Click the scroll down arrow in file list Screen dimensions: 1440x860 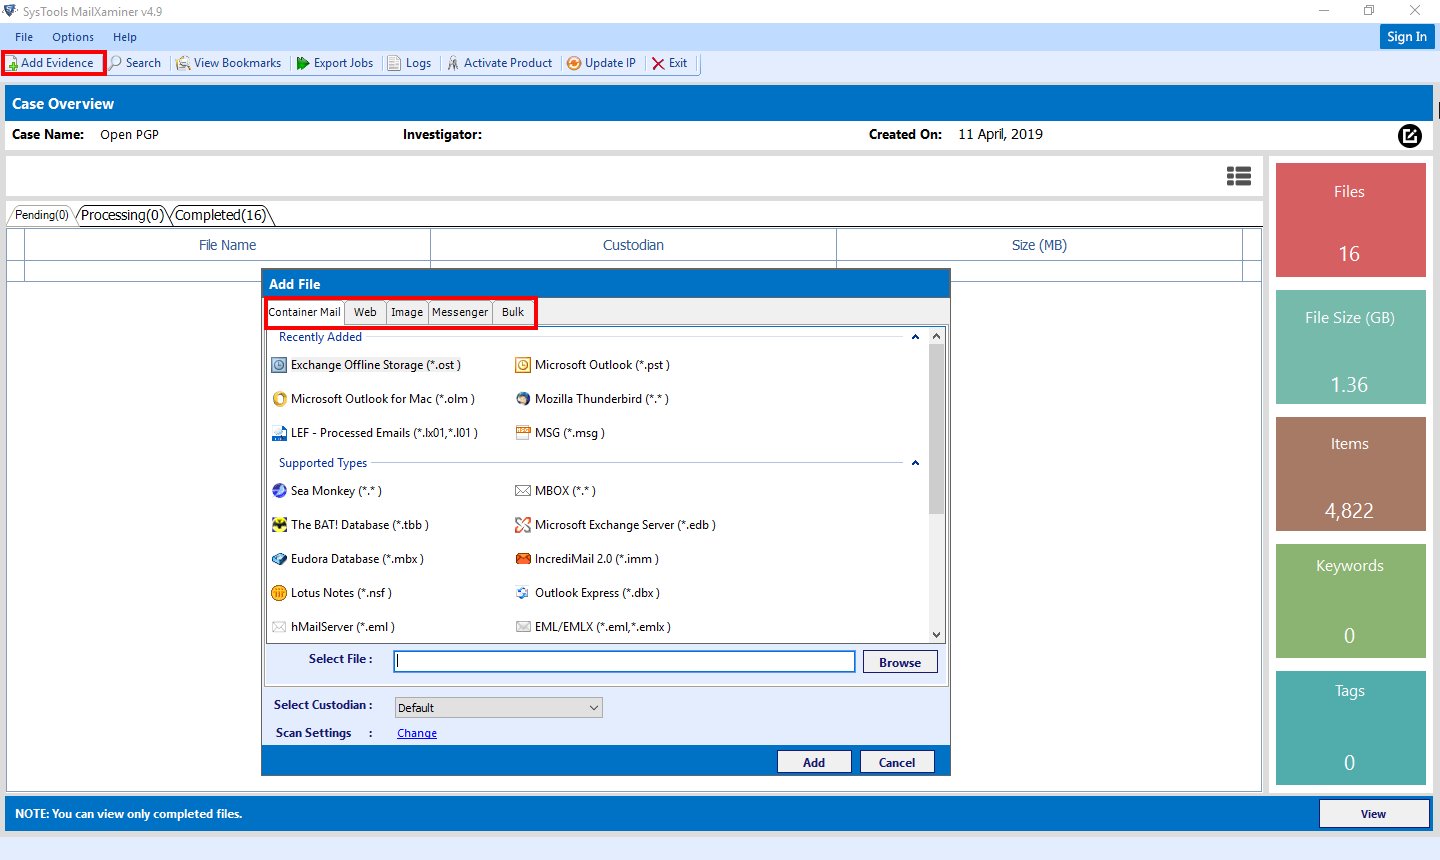coord(936,634)
